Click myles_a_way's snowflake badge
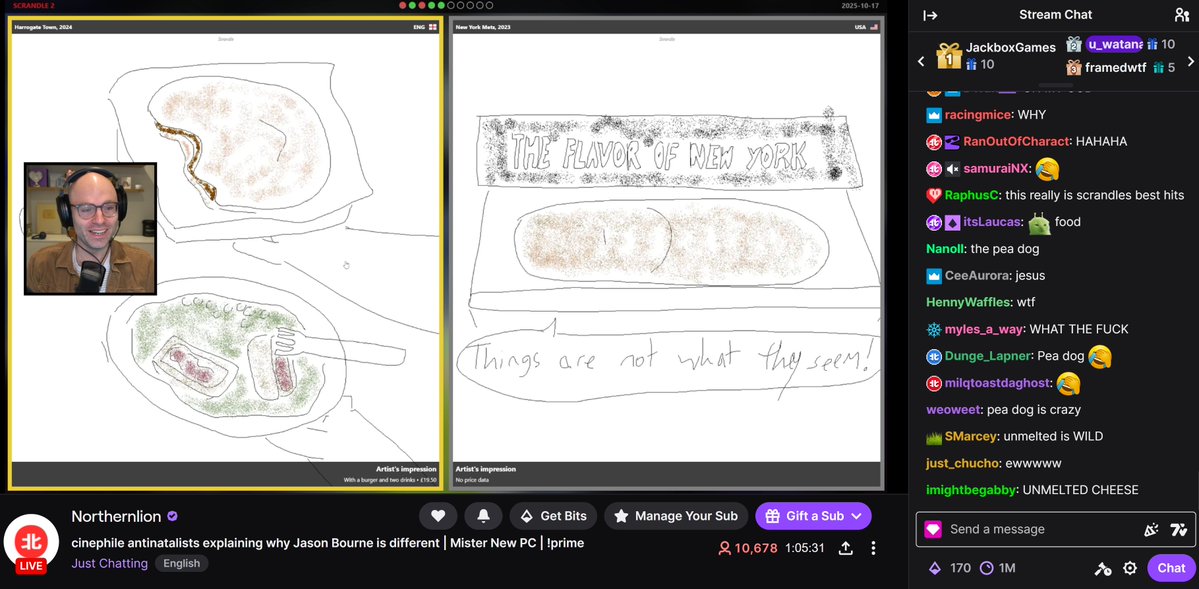This screenshot has width=1199, height=589. (x=934, y=330)
